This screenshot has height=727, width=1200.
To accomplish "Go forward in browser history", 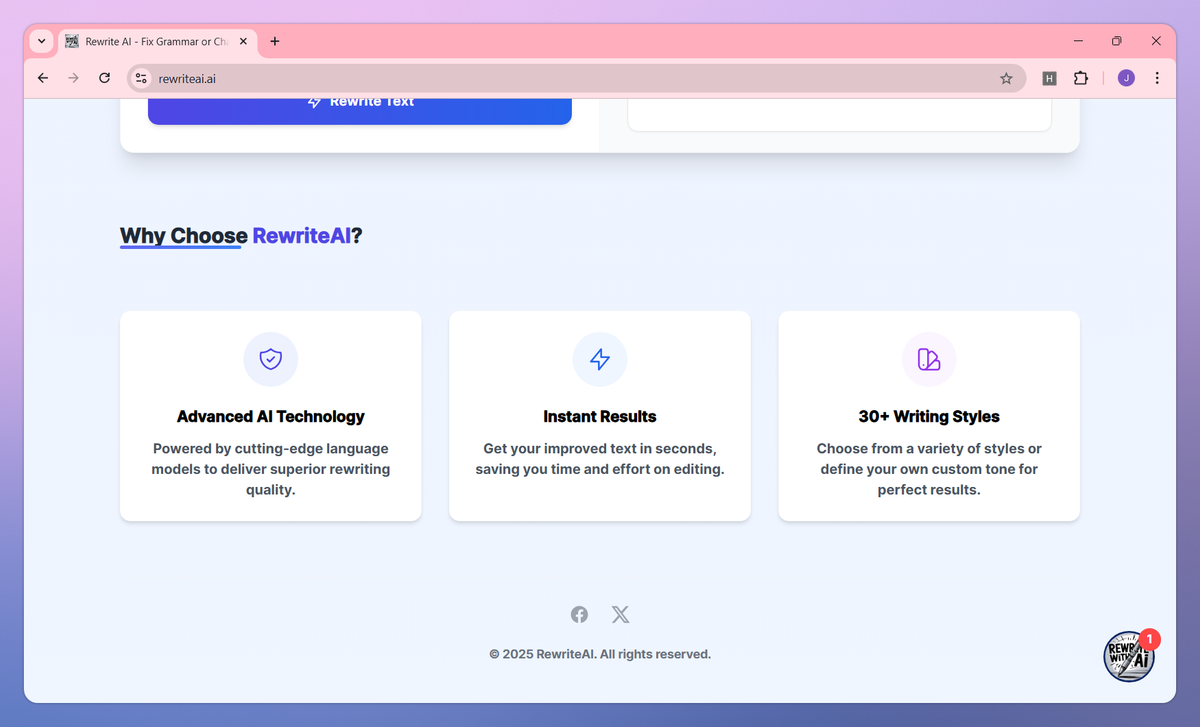I will point(73,78).
